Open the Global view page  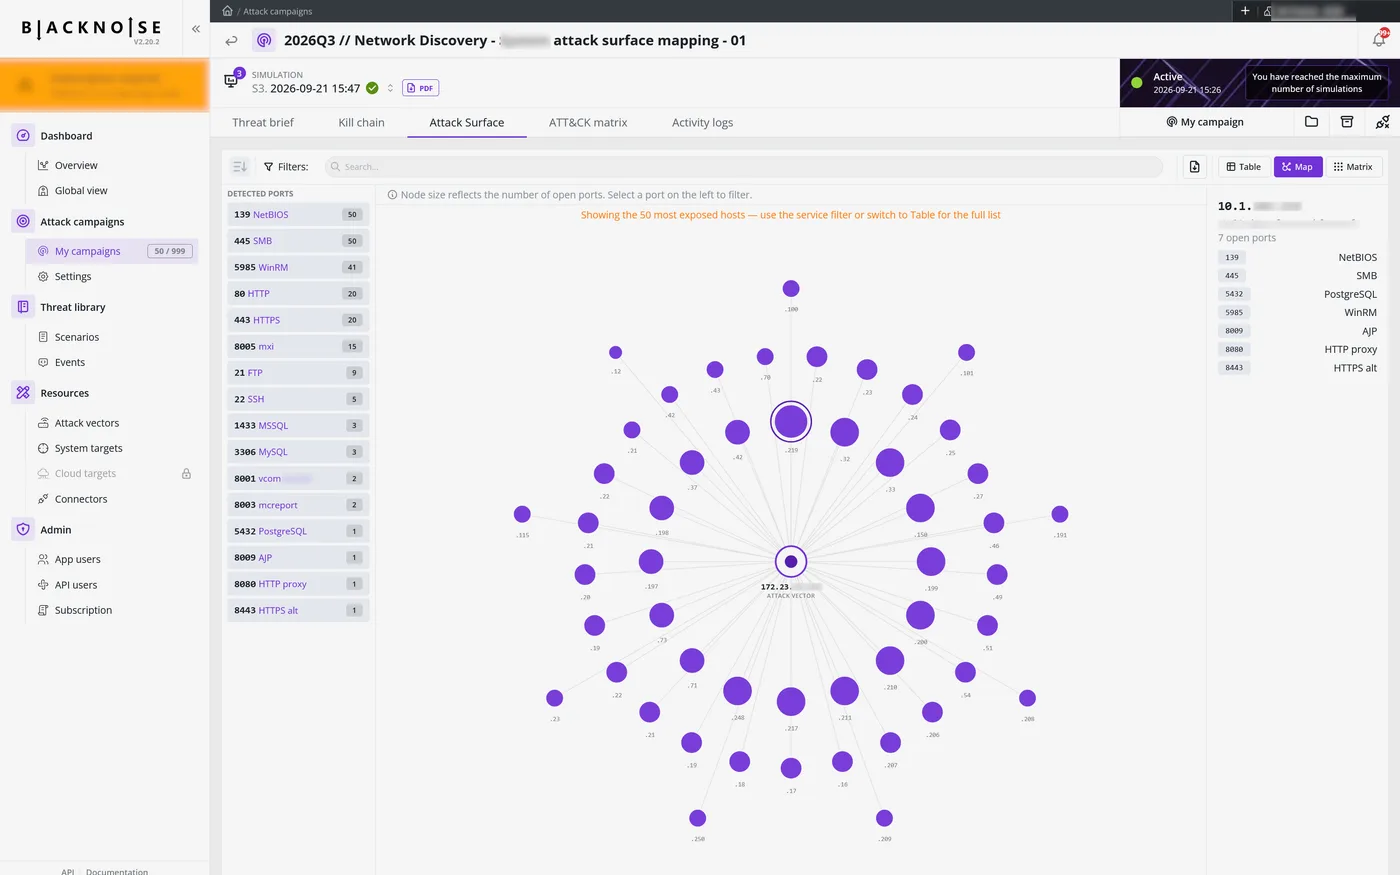tap(81, 191)
